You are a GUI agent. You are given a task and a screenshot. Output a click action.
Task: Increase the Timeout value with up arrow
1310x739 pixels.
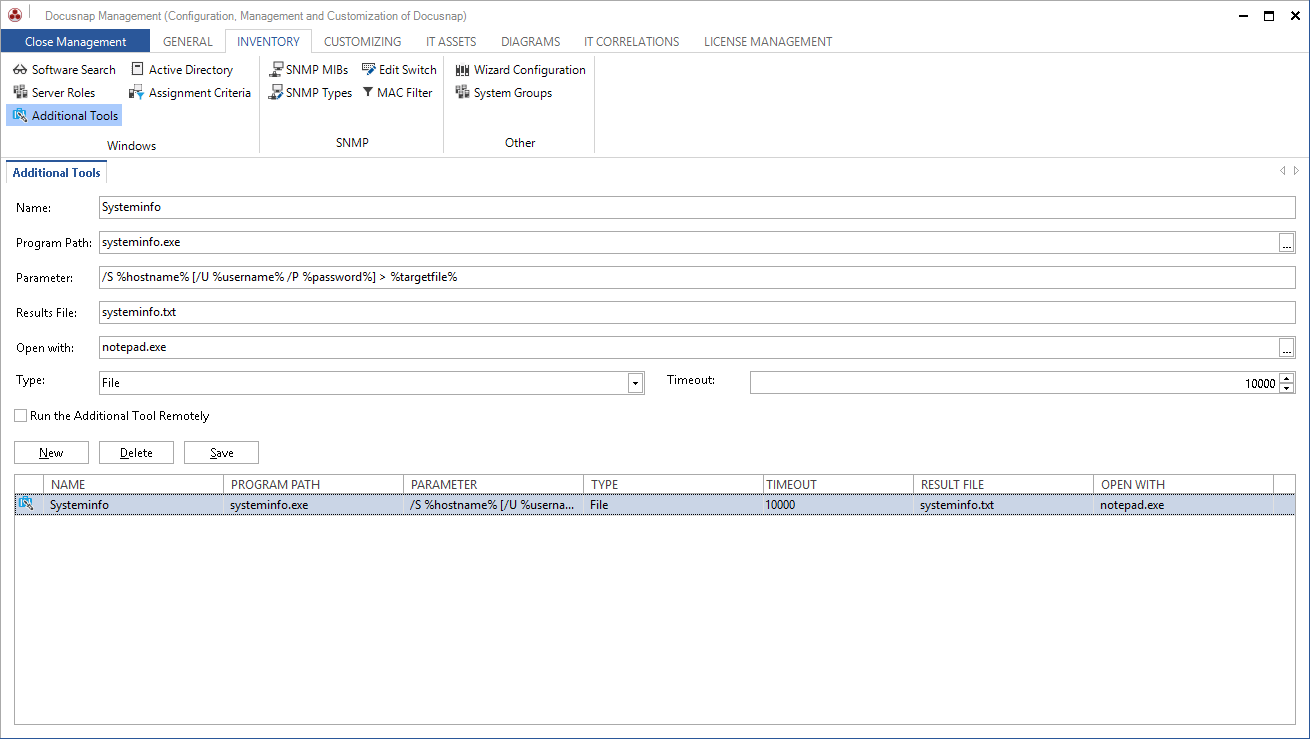tap(1287, 378)
